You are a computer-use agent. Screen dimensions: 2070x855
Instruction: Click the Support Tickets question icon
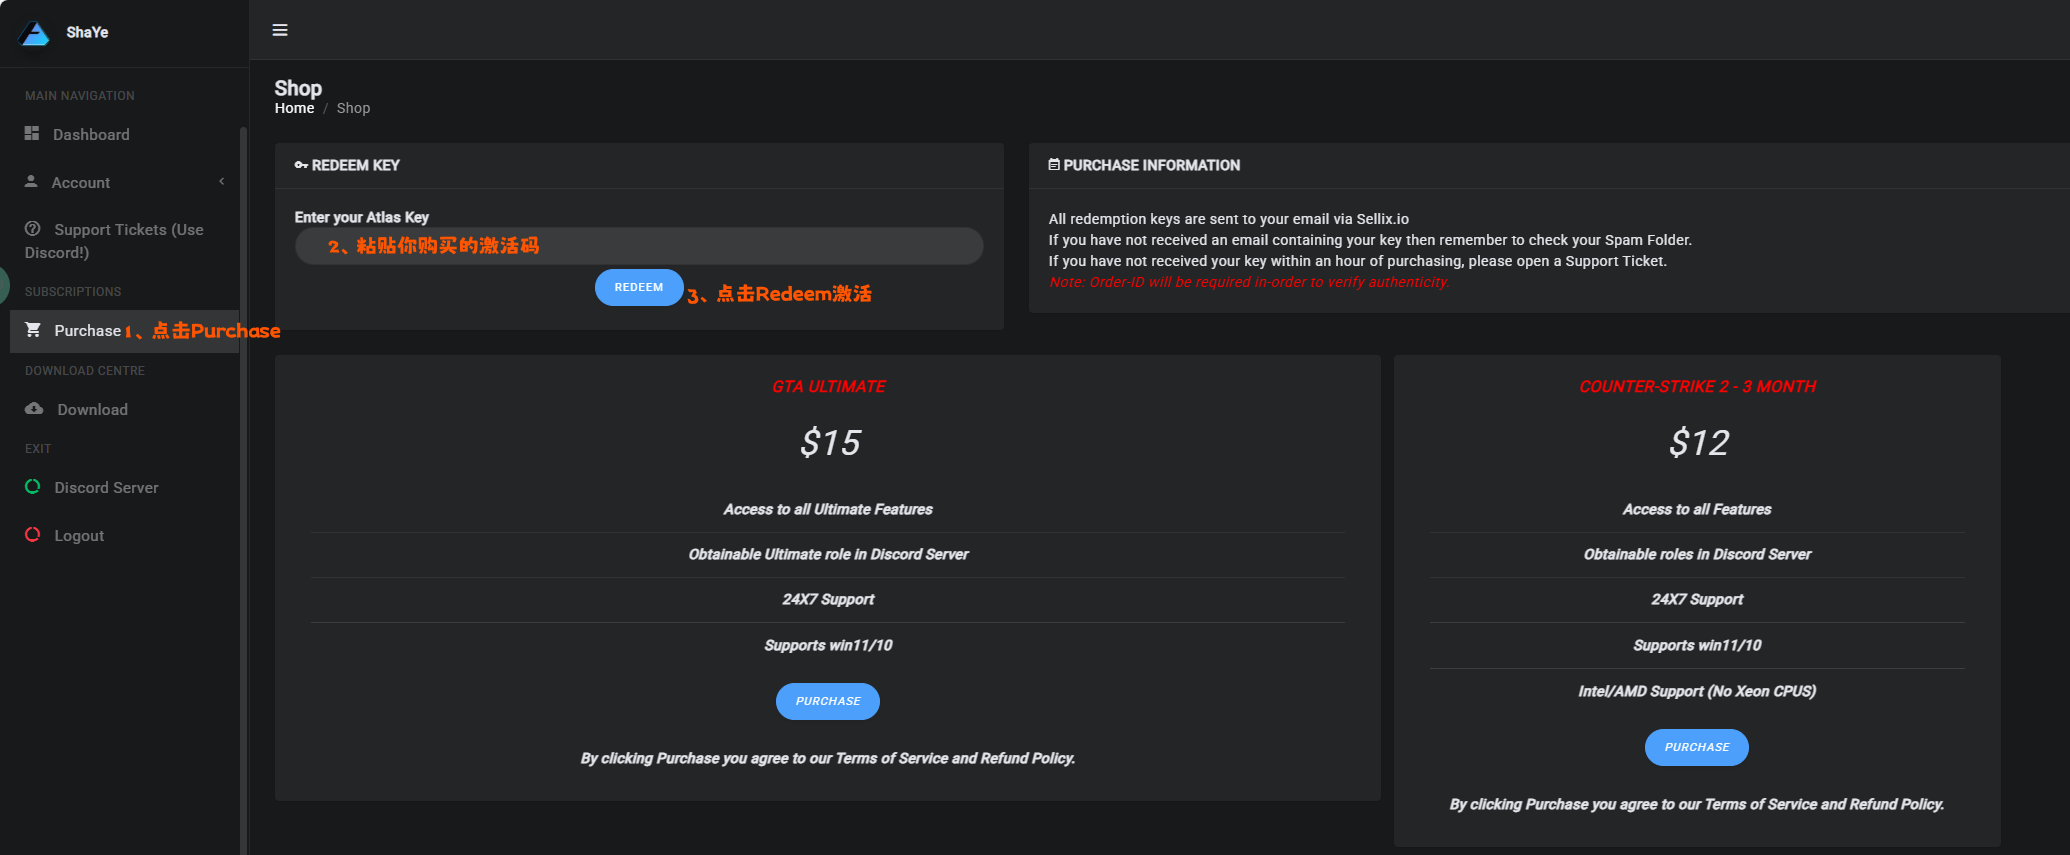[33, 229]
